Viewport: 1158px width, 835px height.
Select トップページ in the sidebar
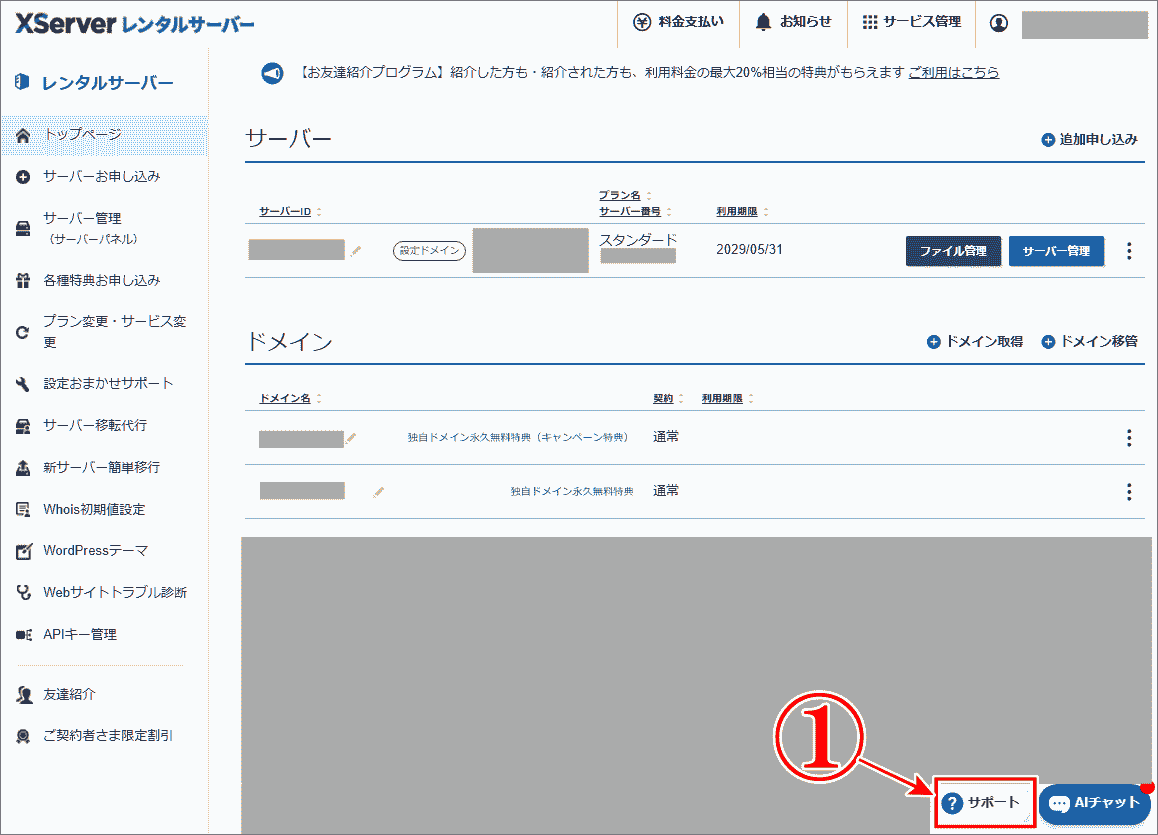point(104,135)
